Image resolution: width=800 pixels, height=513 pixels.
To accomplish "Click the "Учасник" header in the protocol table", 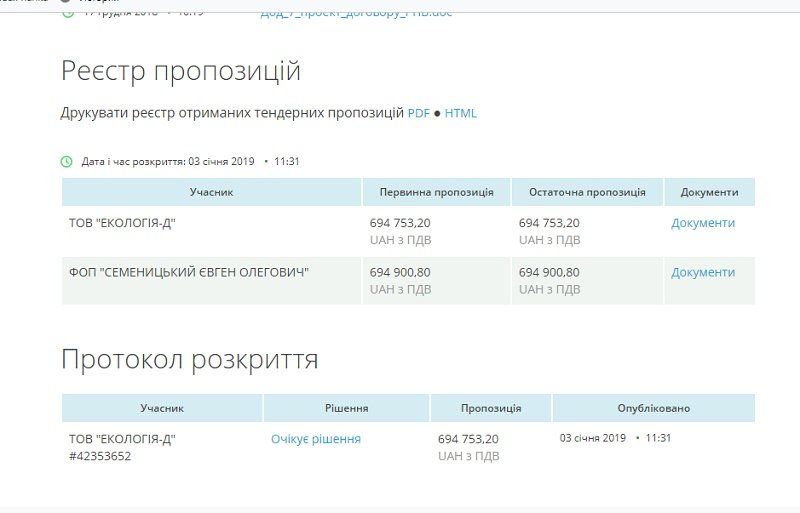I will (x=162, y=408).
